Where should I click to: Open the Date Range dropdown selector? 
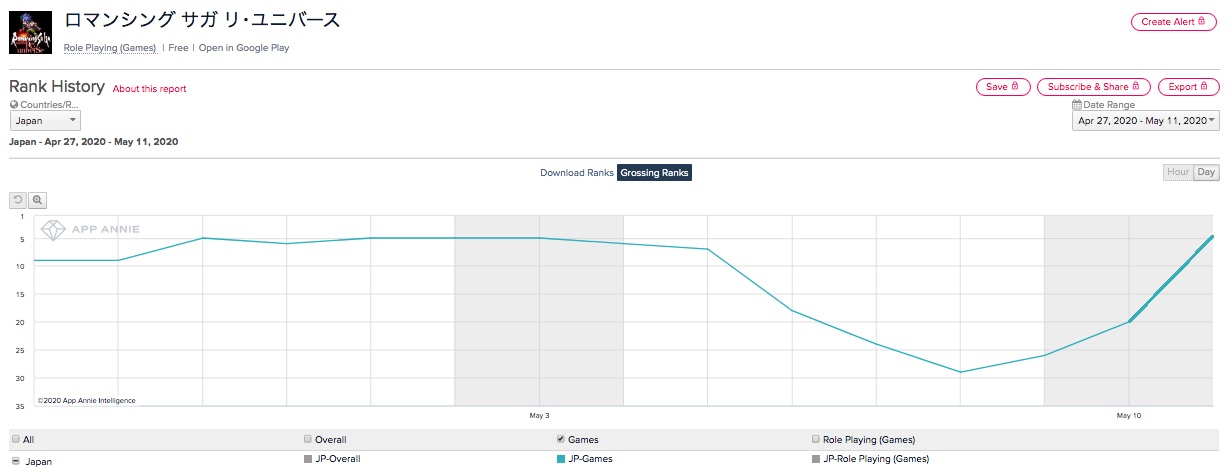click(x=1145, y=121)
